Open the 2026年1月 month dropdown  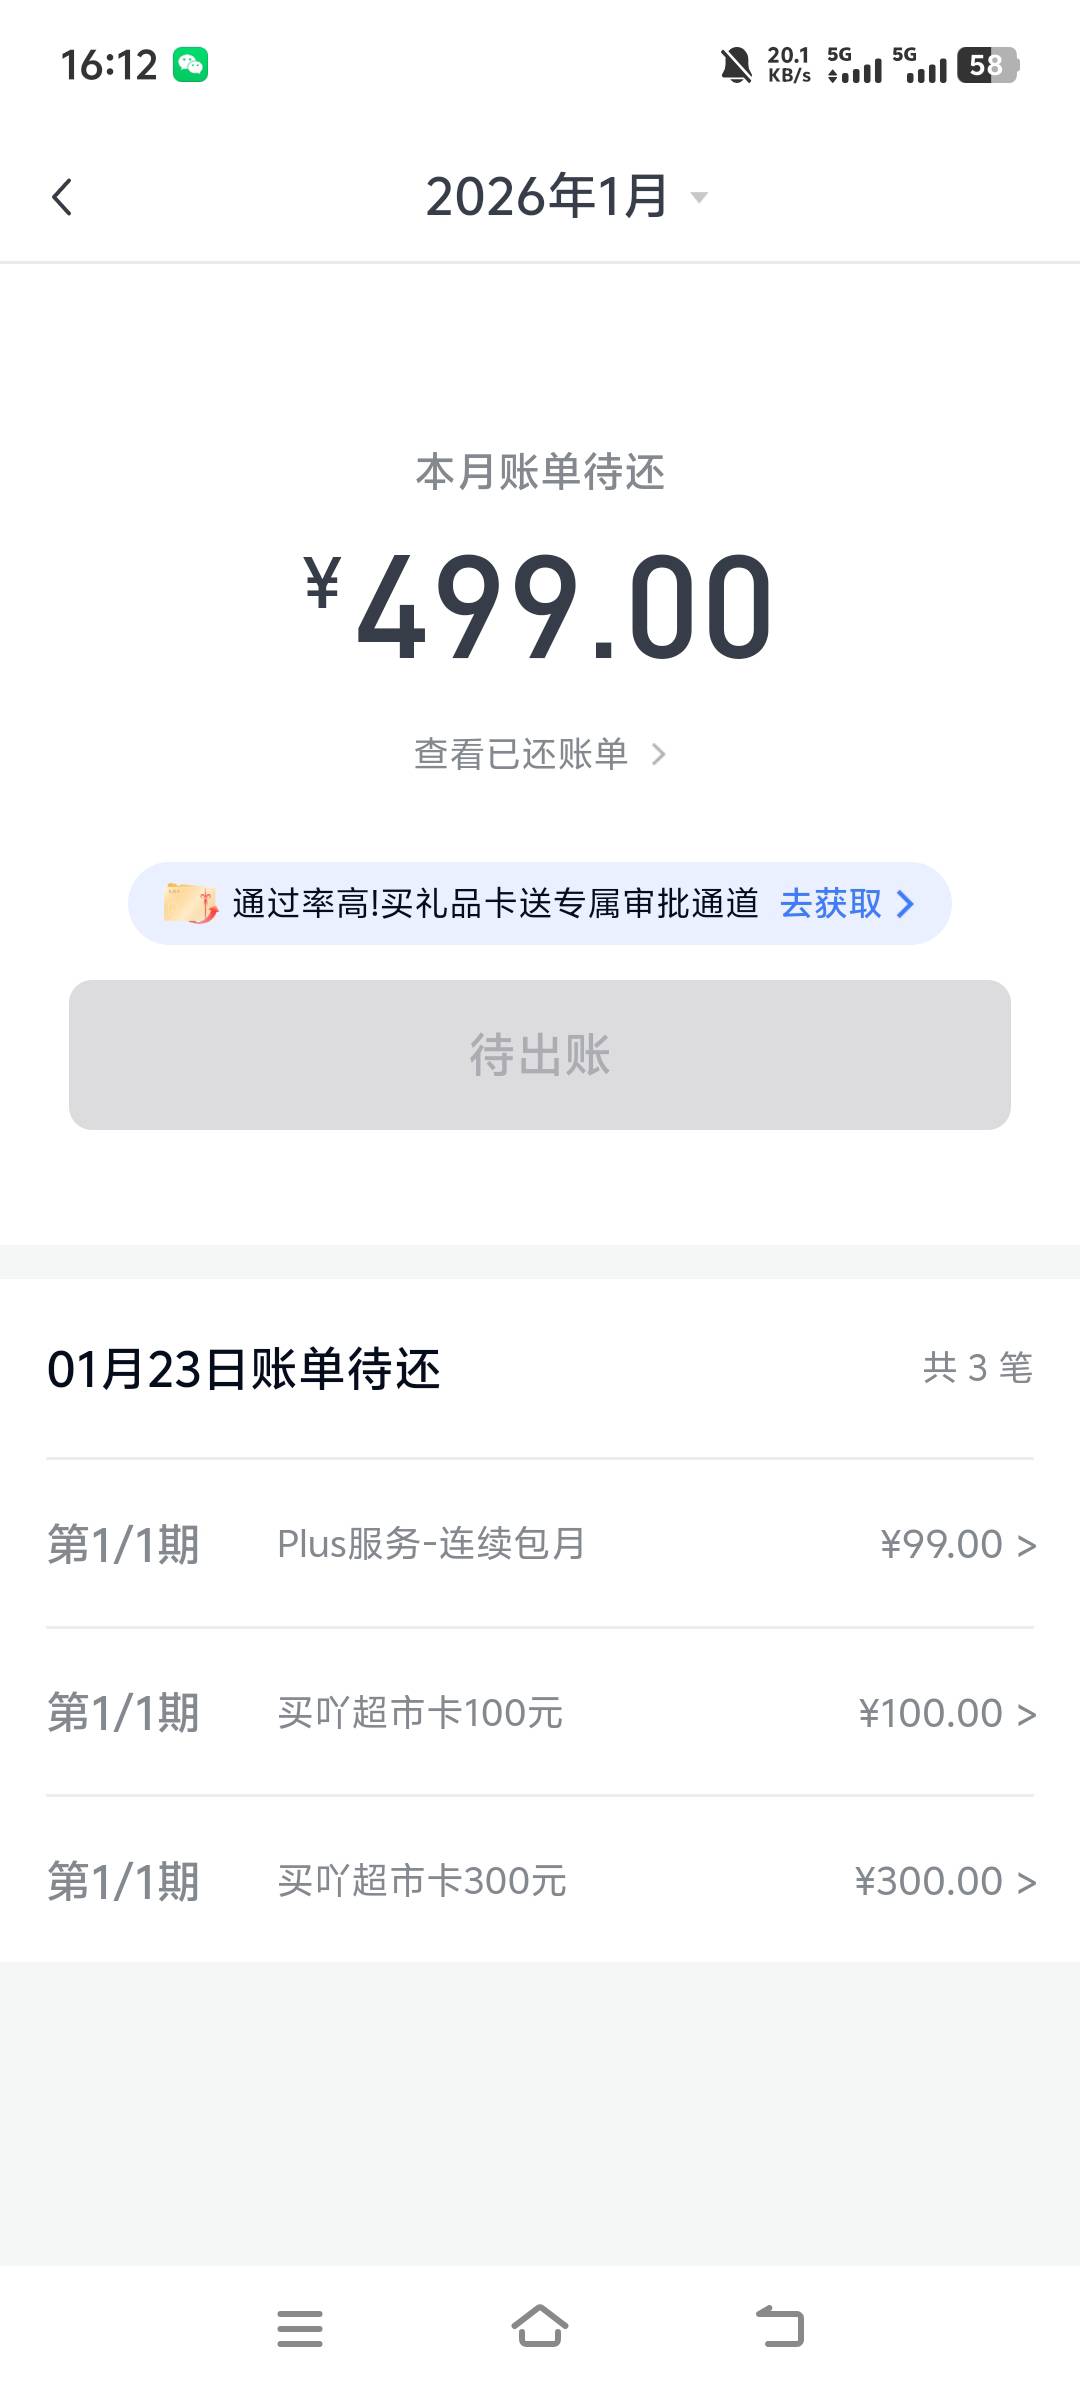pos(566,197)
